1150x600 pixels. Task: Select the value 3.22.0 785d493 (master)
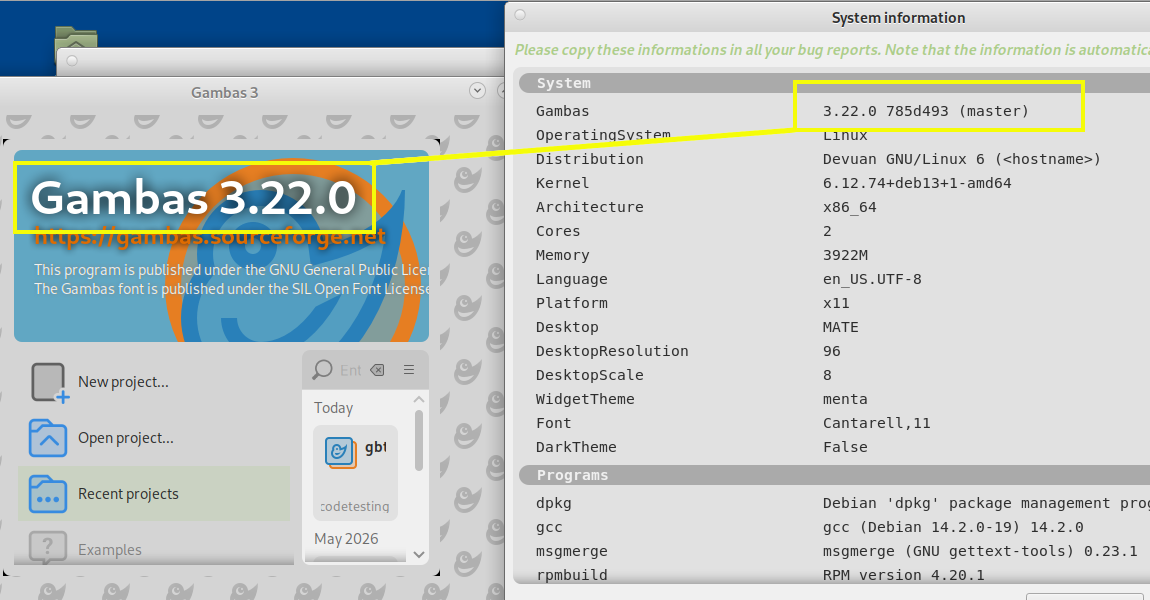click(926, 111)
